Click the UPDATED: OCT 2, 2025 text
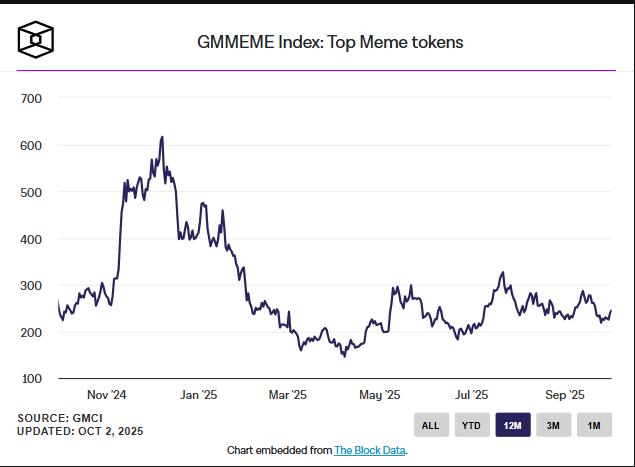The image size is (635, 467). (80, 430)
